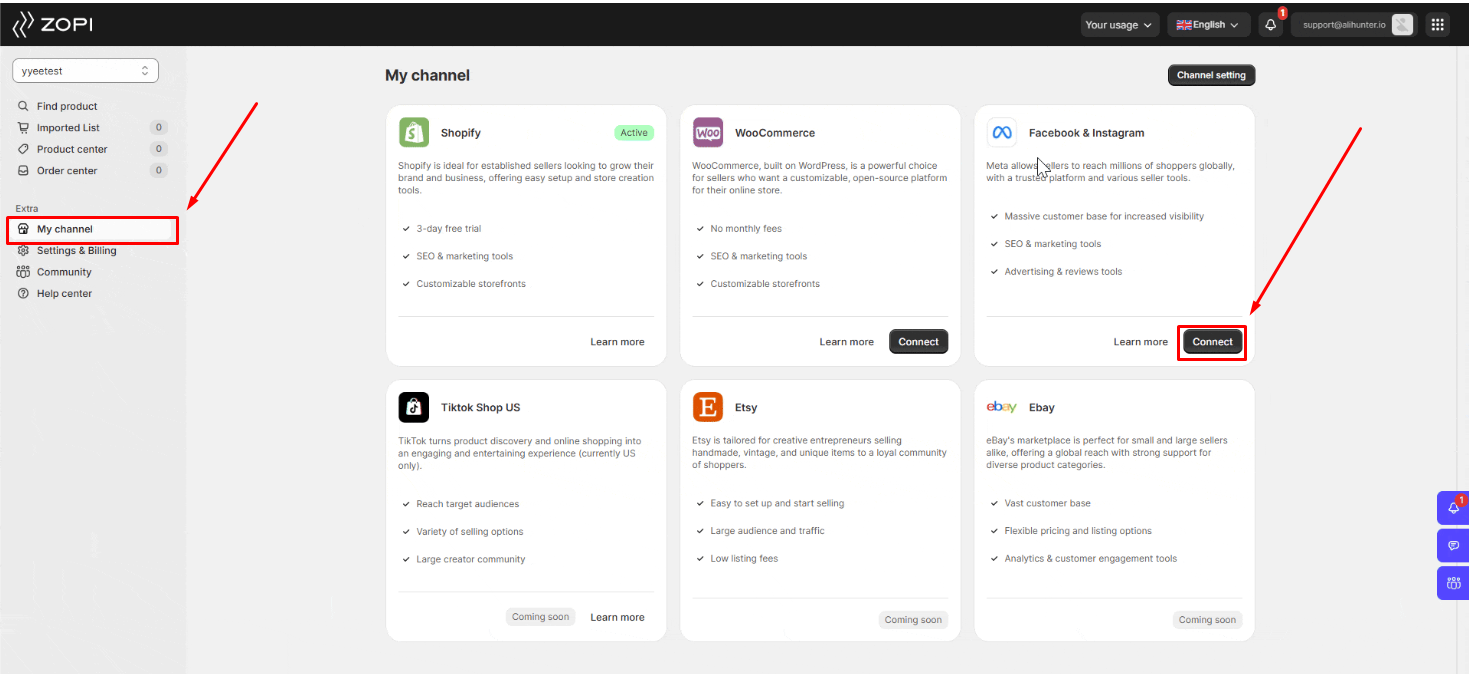1469x674 pixels.
Task: Click the WooCommerce logo icon
Action: tap(708, 132)
